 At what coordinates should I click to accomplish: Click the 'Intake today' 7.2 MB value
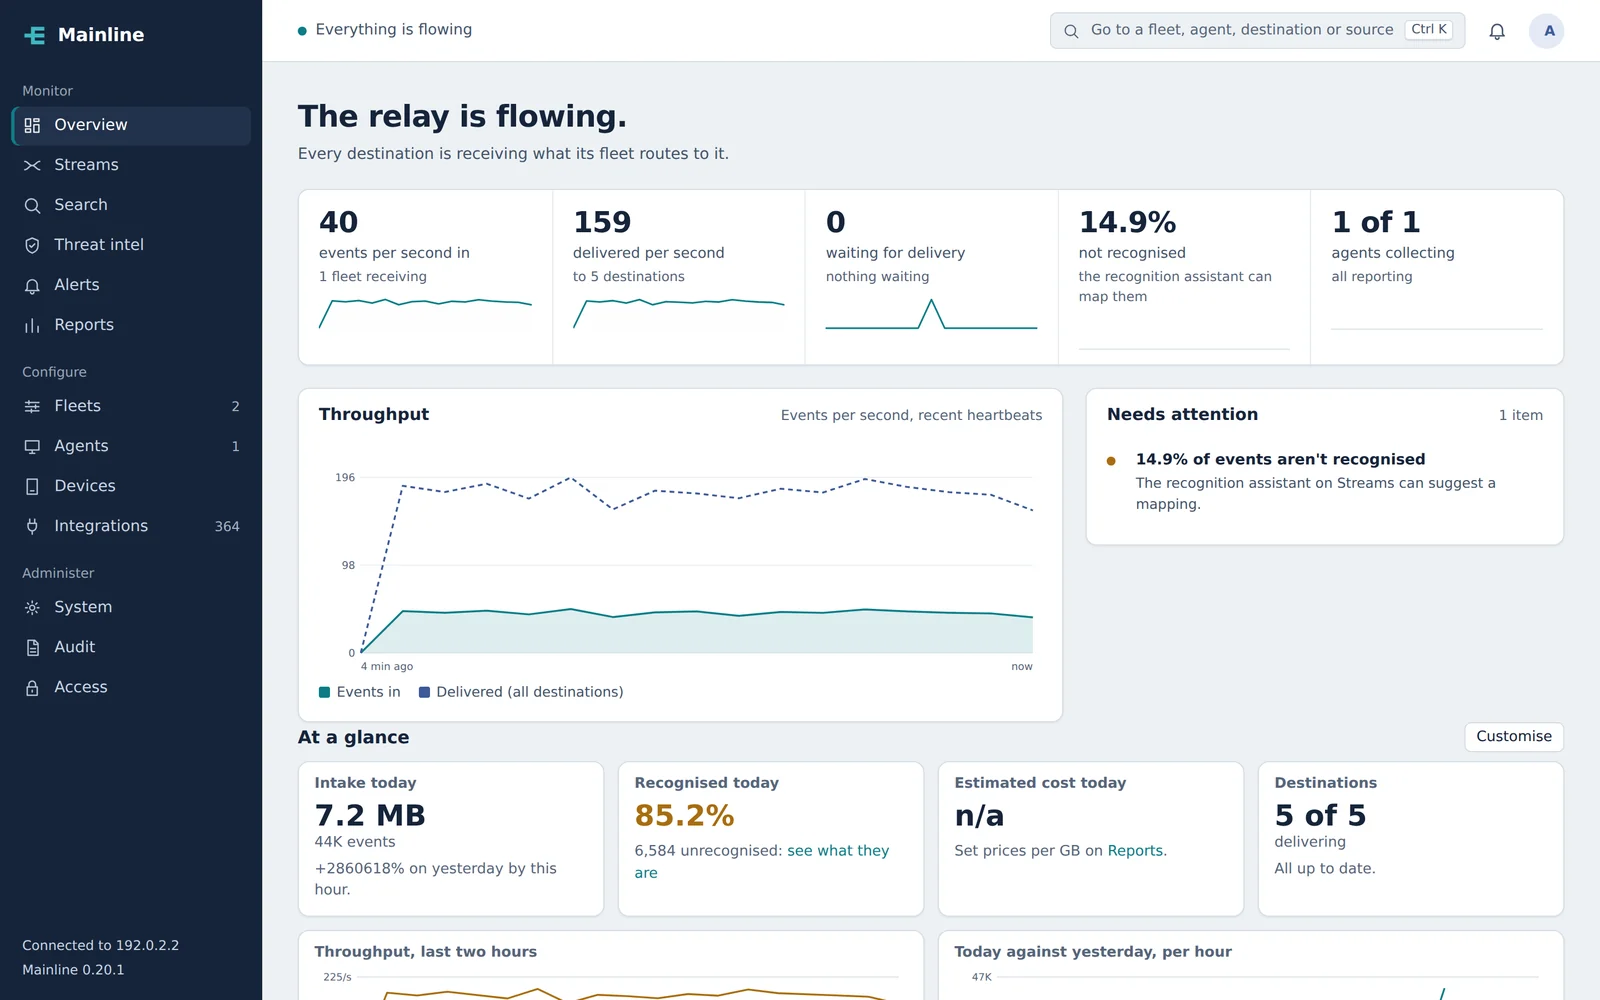(x=370, y=816)
